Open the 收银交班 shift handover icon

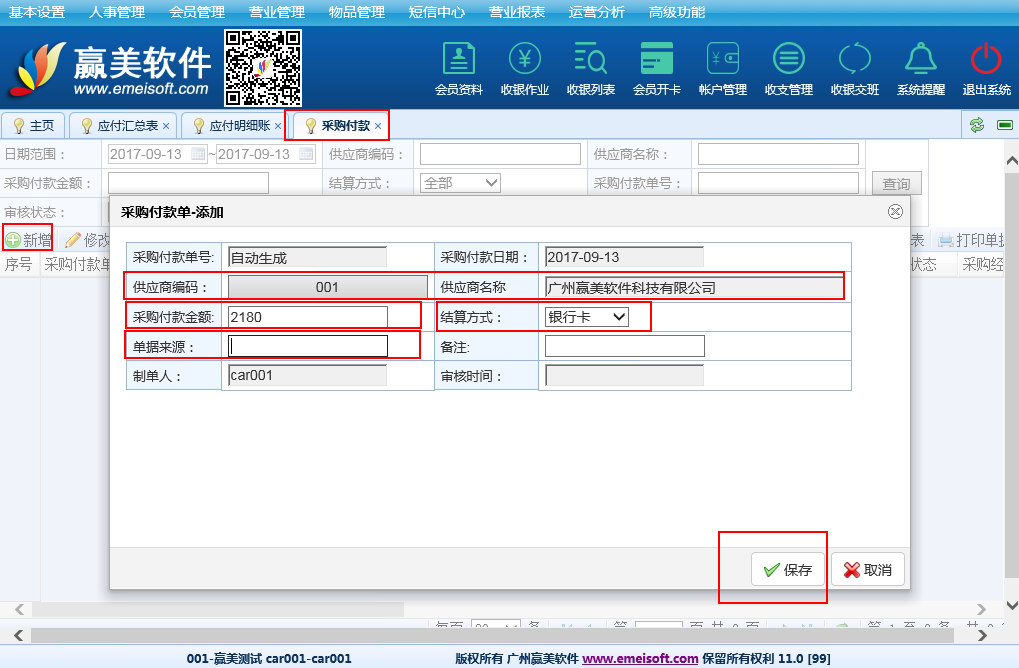coord(855,60)
